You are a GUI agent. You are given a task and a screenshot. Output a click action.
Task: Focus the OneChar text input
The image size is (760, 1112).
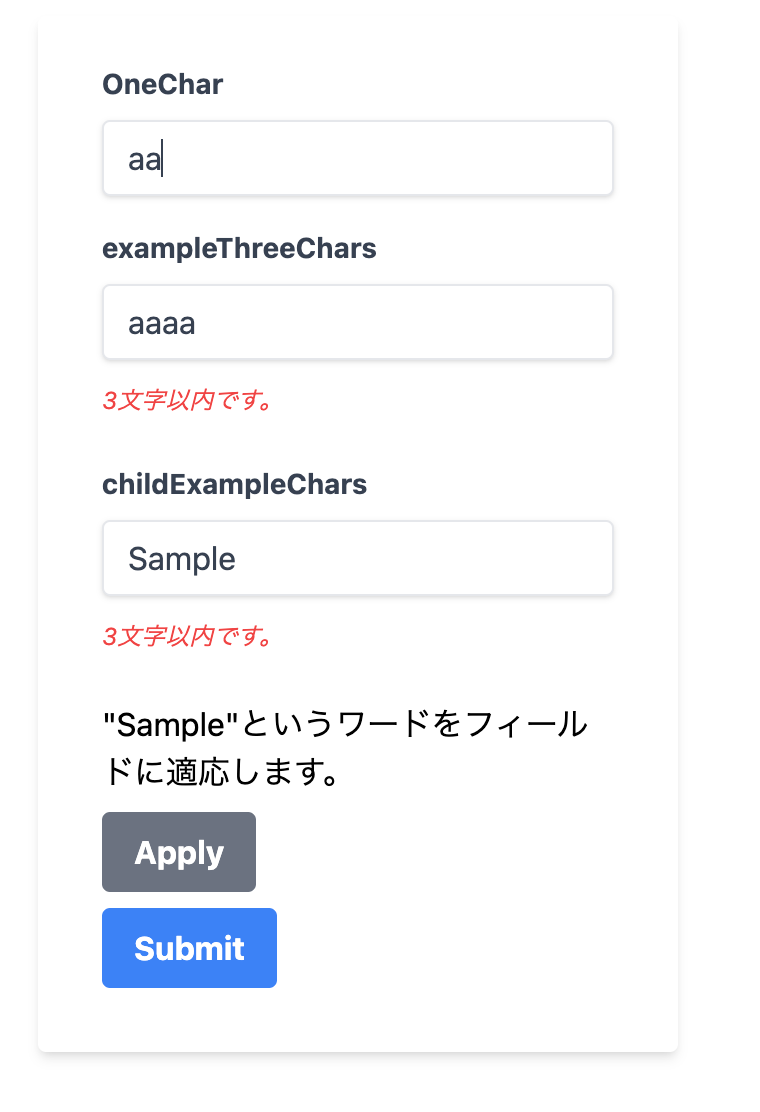coord(357,159)
